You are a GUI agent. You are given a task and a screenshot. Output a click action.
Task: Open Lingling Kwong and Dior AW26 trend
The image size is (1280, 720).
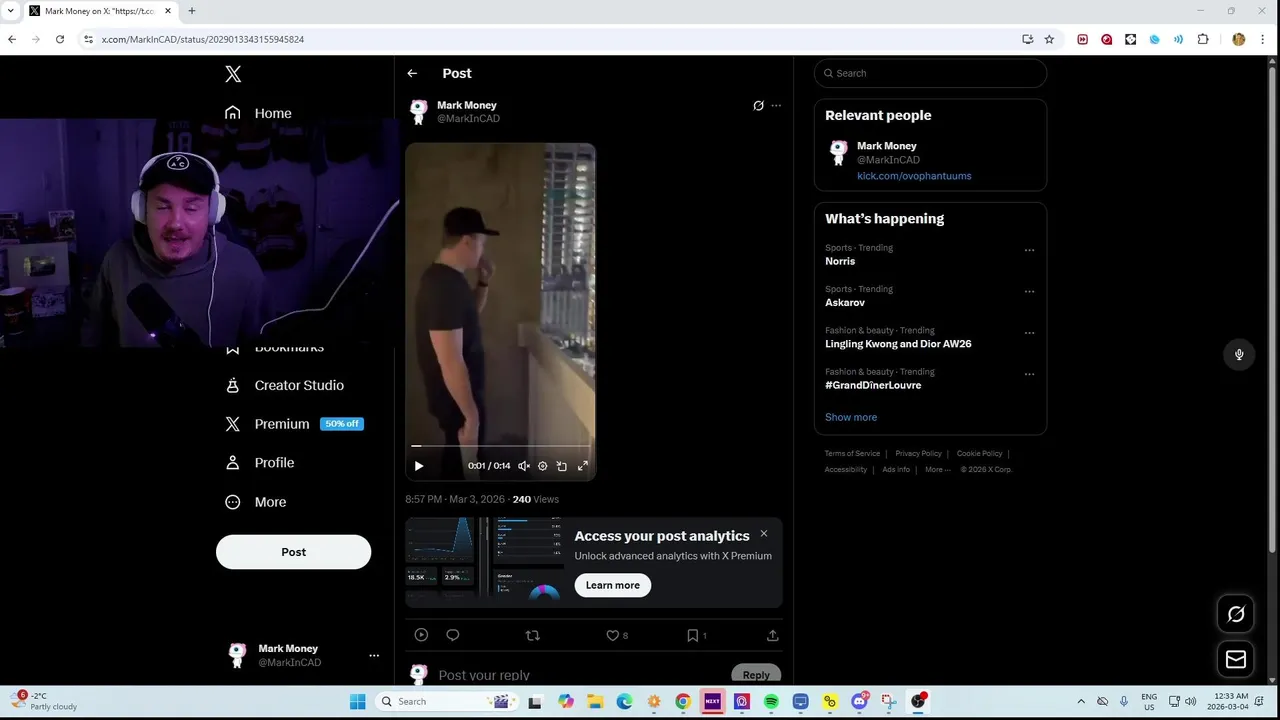click(898, 344)
